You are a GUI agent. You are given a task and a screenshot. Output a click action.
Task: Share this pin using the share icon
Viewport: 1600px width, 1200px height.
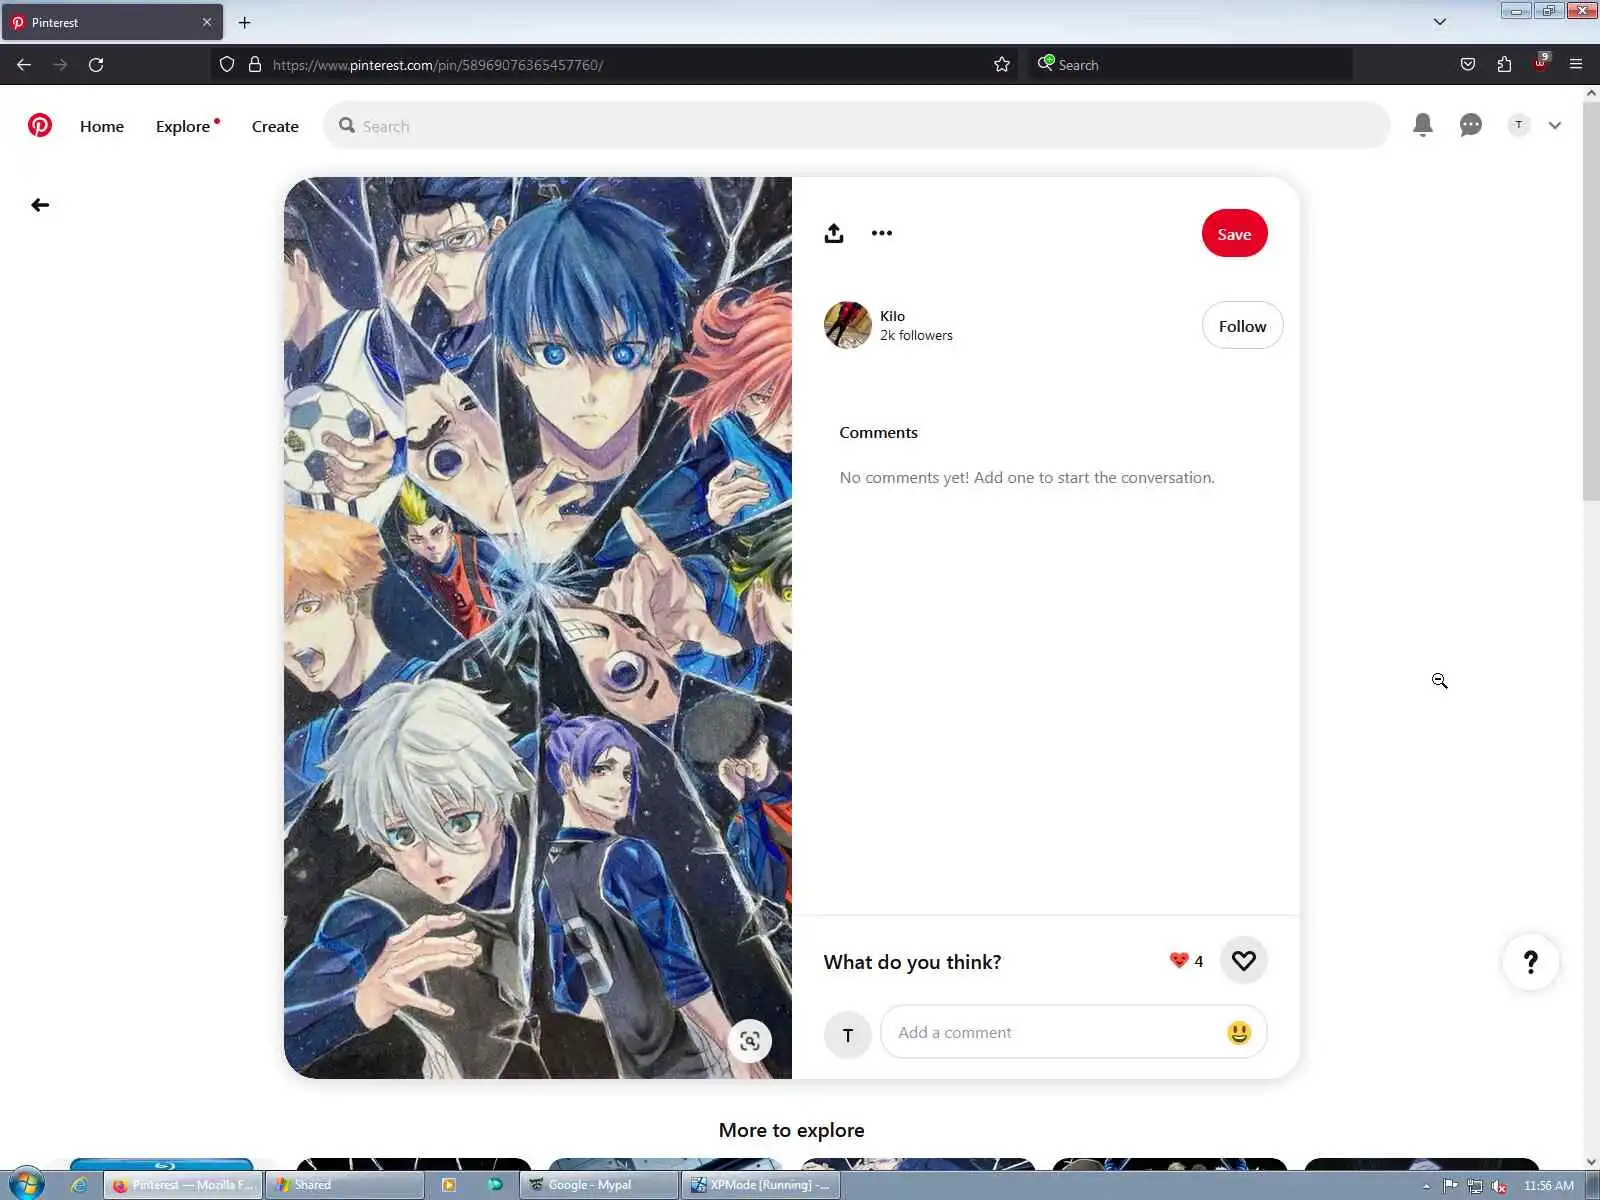[834, 233]
